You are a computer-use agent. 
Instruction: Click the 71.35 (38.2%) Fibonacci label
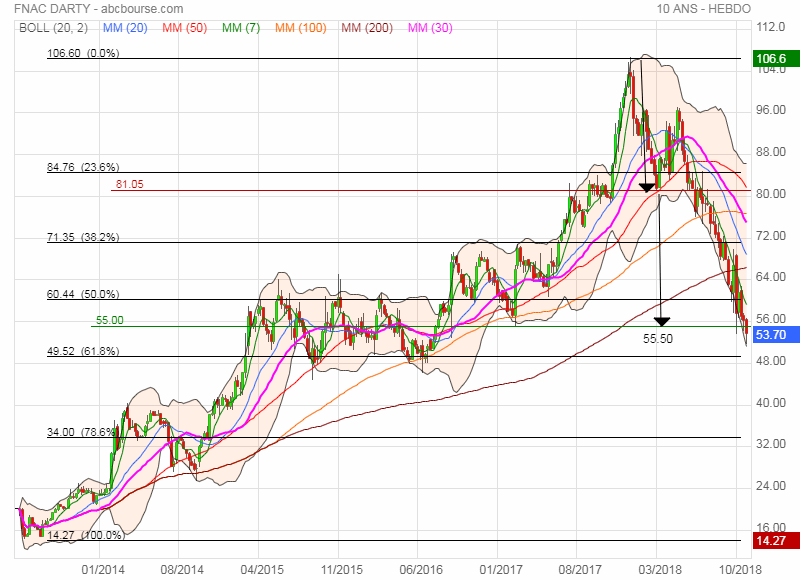click(x=83, y=237)
